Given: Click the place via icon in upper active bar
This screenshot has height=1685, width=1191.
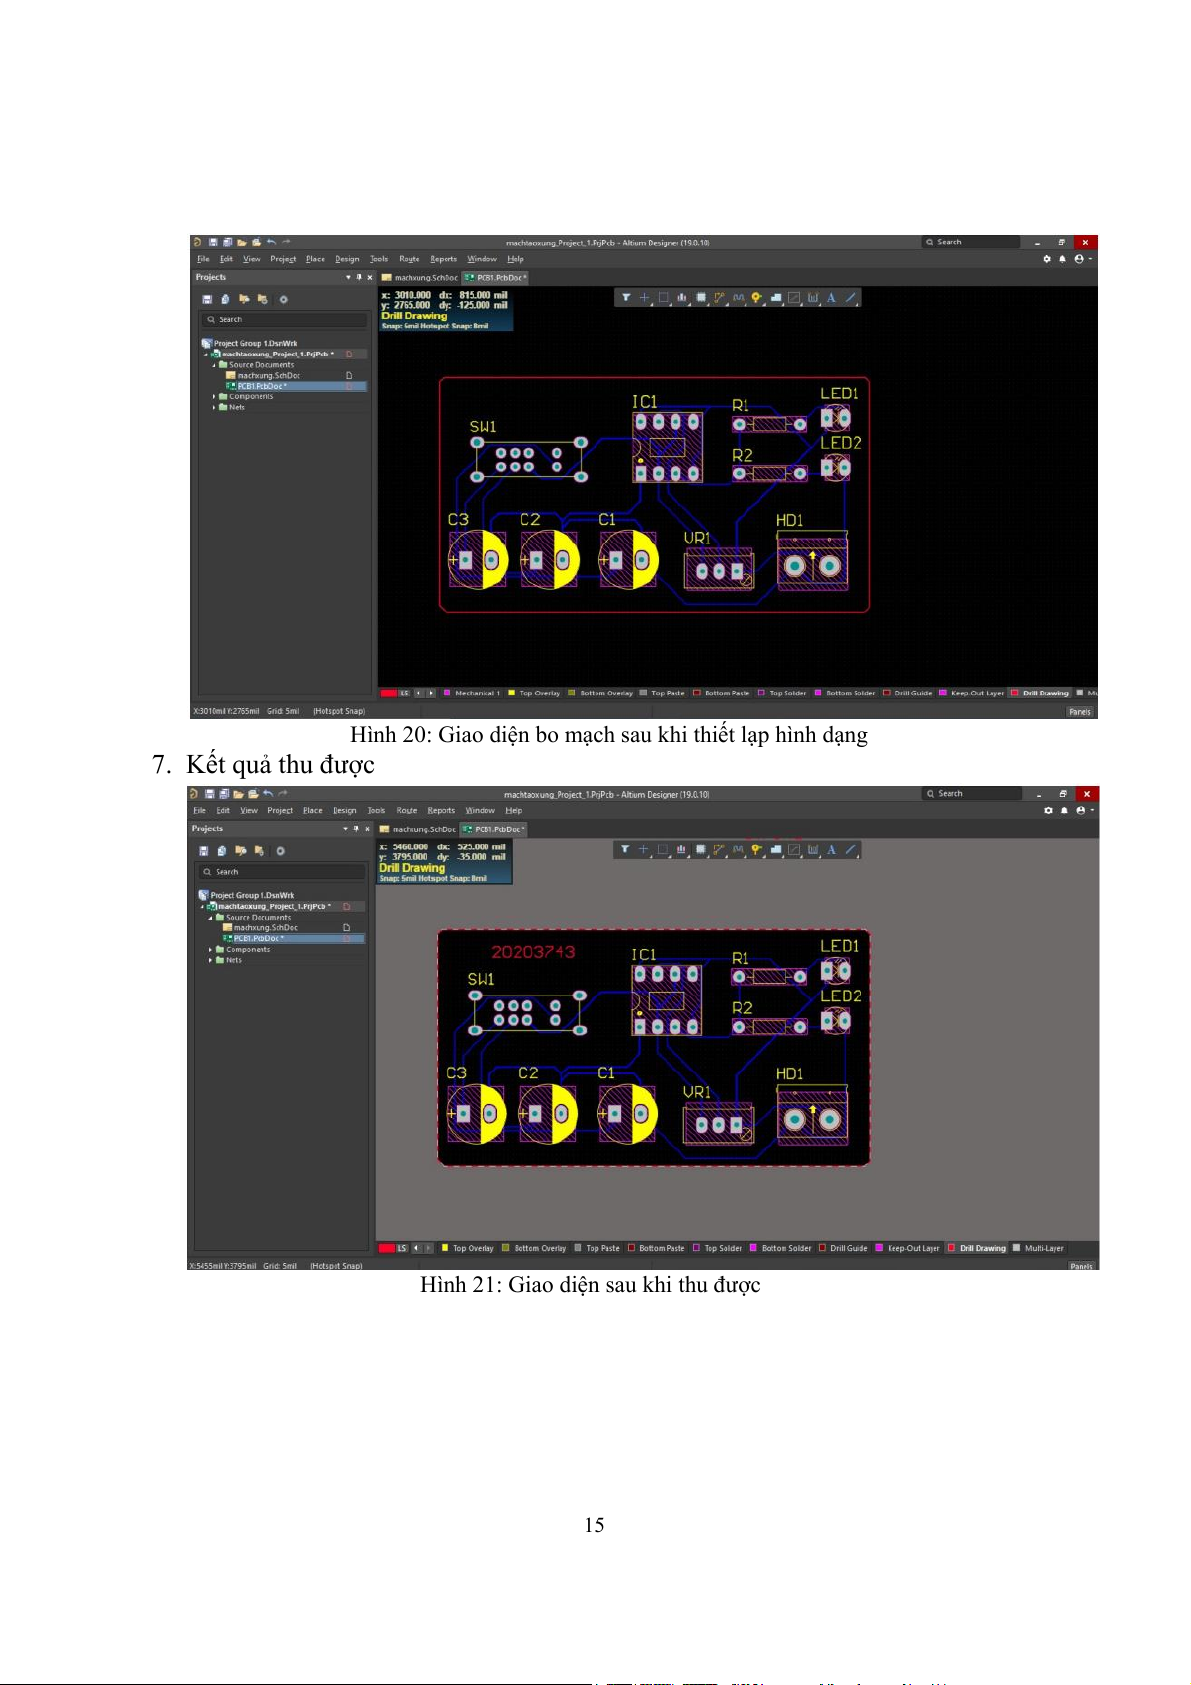Looking at the screenshot, I should [x=756, y=297].
